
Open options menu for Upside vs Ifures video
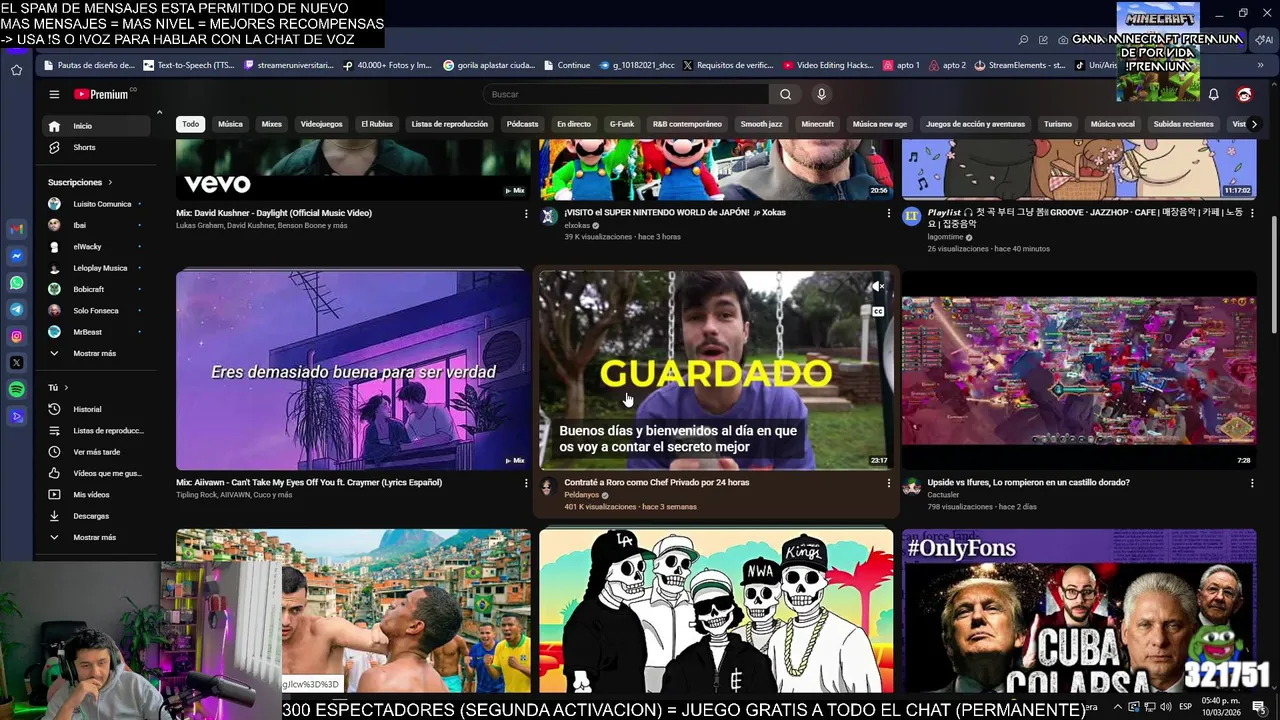click(1251, 483)
